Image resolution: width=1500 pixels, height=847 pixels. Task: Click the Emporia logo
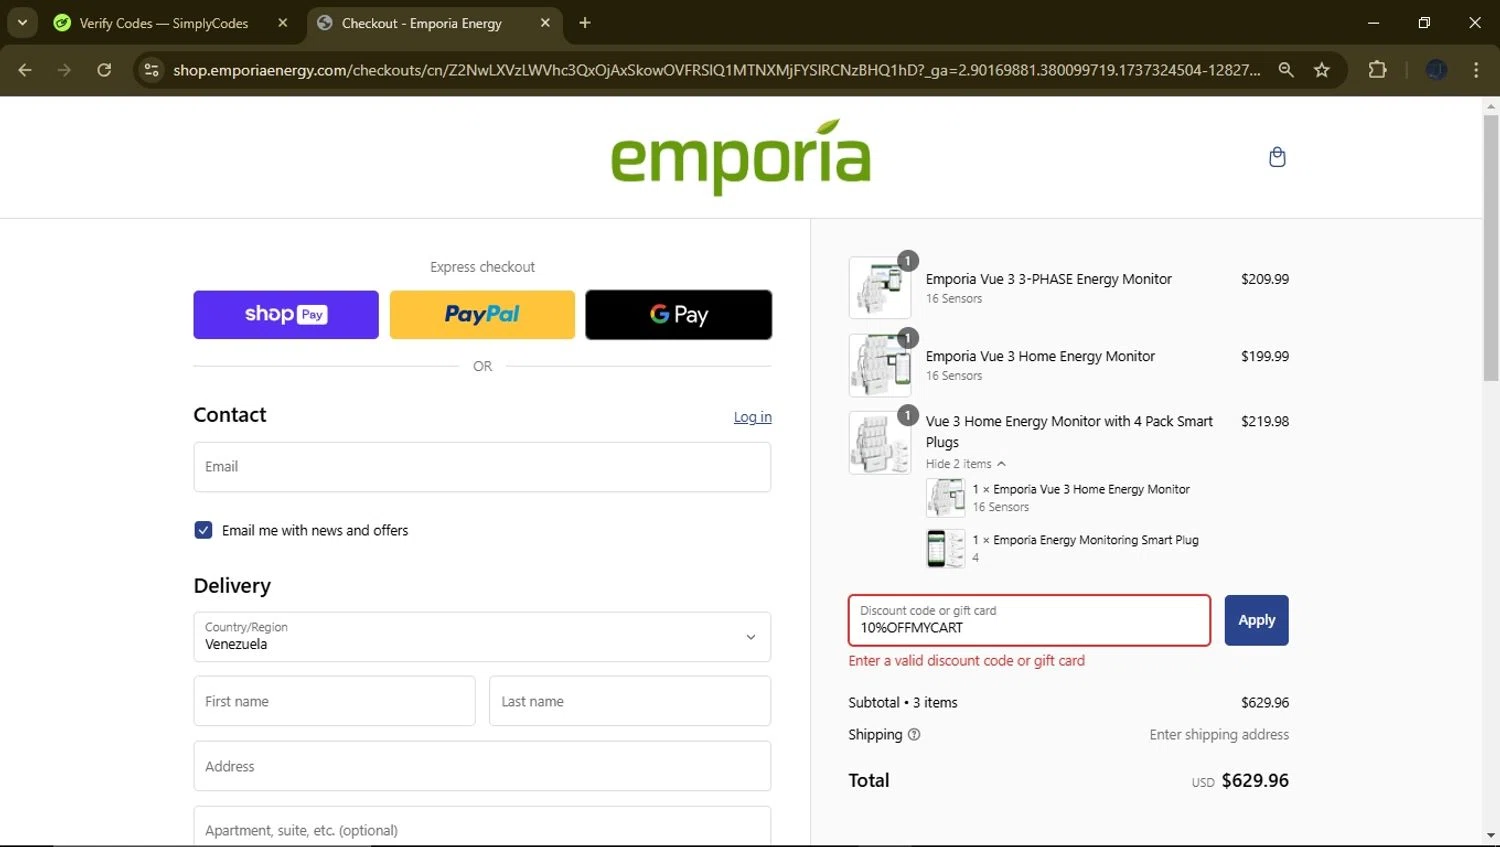(741, 157)
